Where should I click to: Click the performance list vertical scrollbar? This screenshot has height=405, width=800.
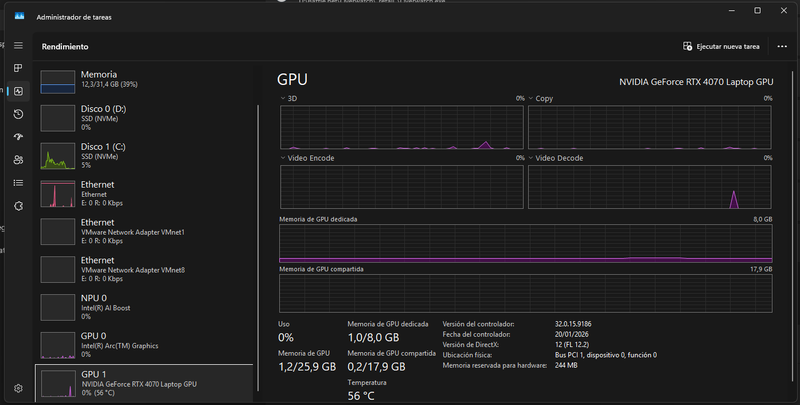pos(259,247)
